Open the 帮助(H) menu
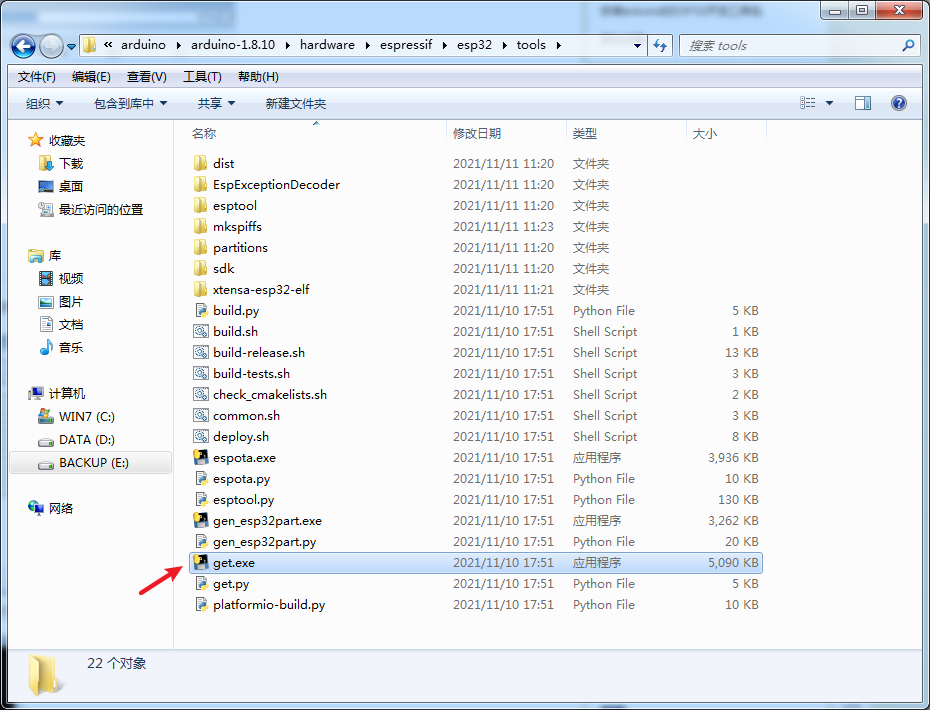Viewport: 930px width, 710px height. pos(258,77)
